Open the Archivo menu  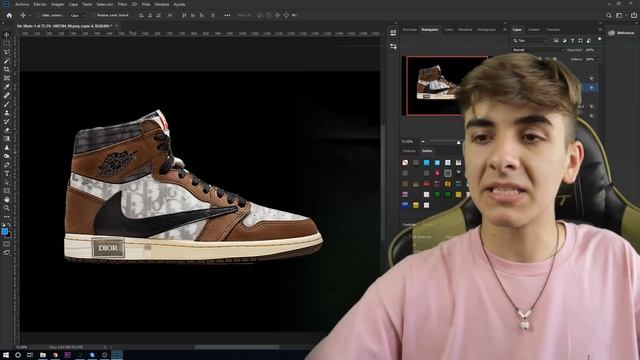[x=22, y=4]
